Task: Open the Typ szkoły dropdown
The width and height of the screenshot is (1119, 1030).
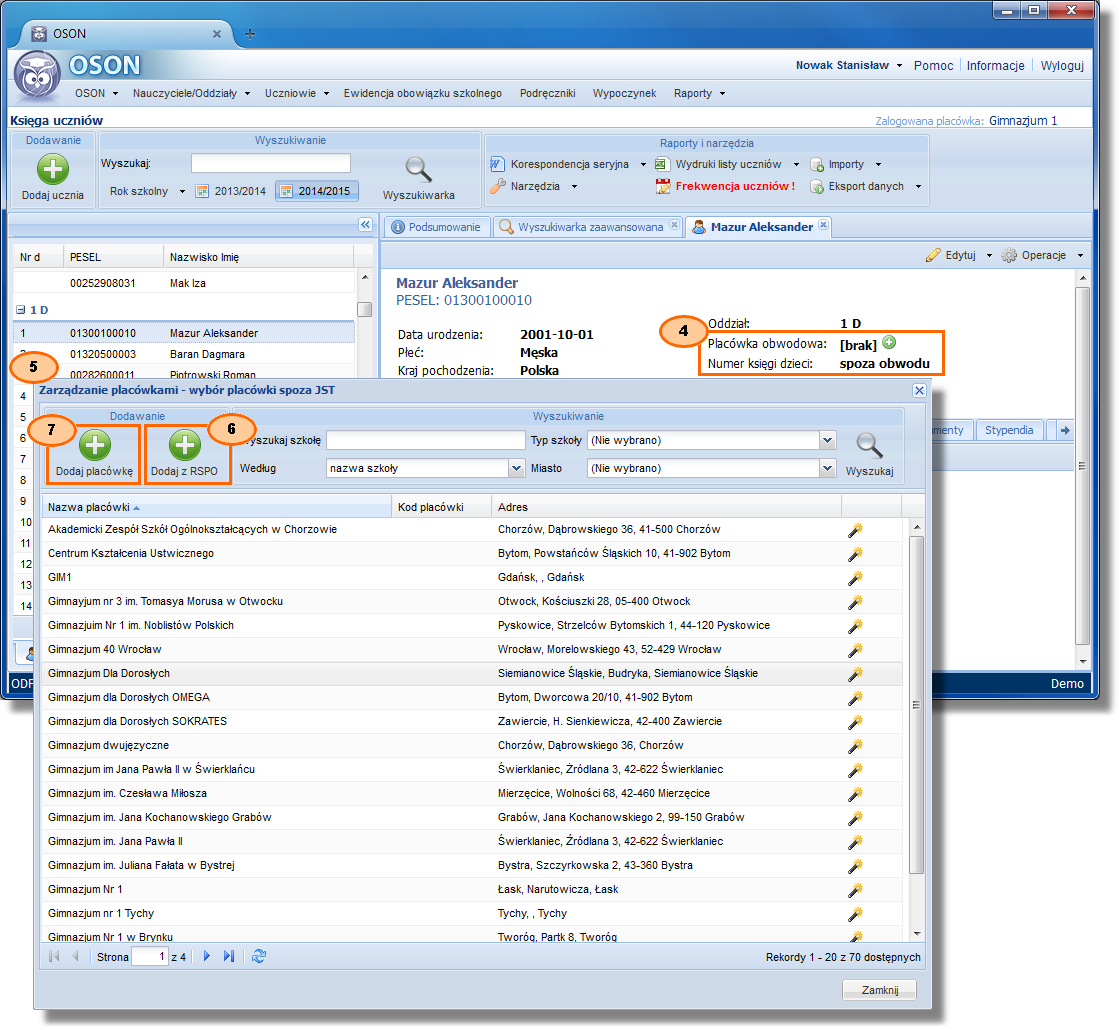Action: pos(826,440)
